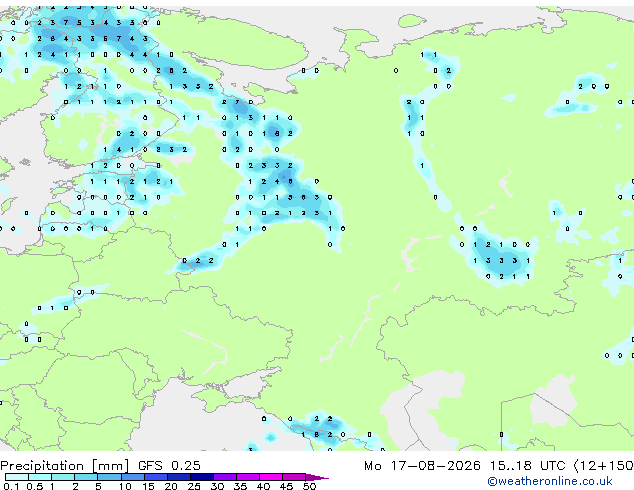
Task: Click the 10–15 mm legend color box
Action: [133, 477]
